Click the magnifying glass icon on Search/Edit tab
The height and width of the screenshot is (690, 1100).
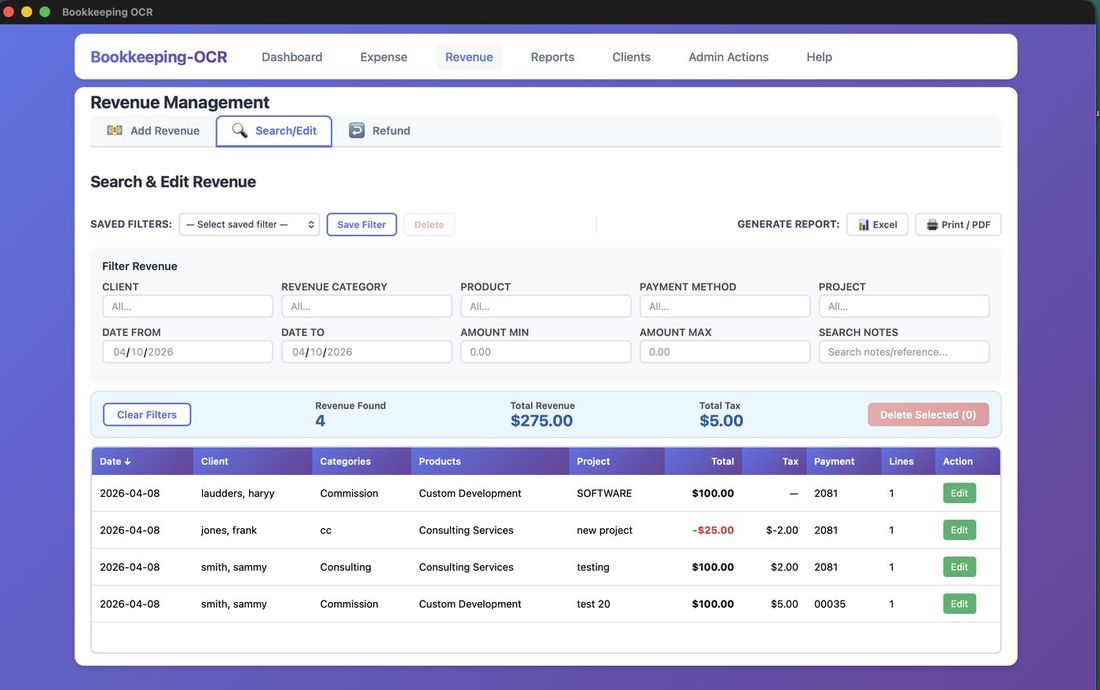pyautogui.click(x=239, y=130)
